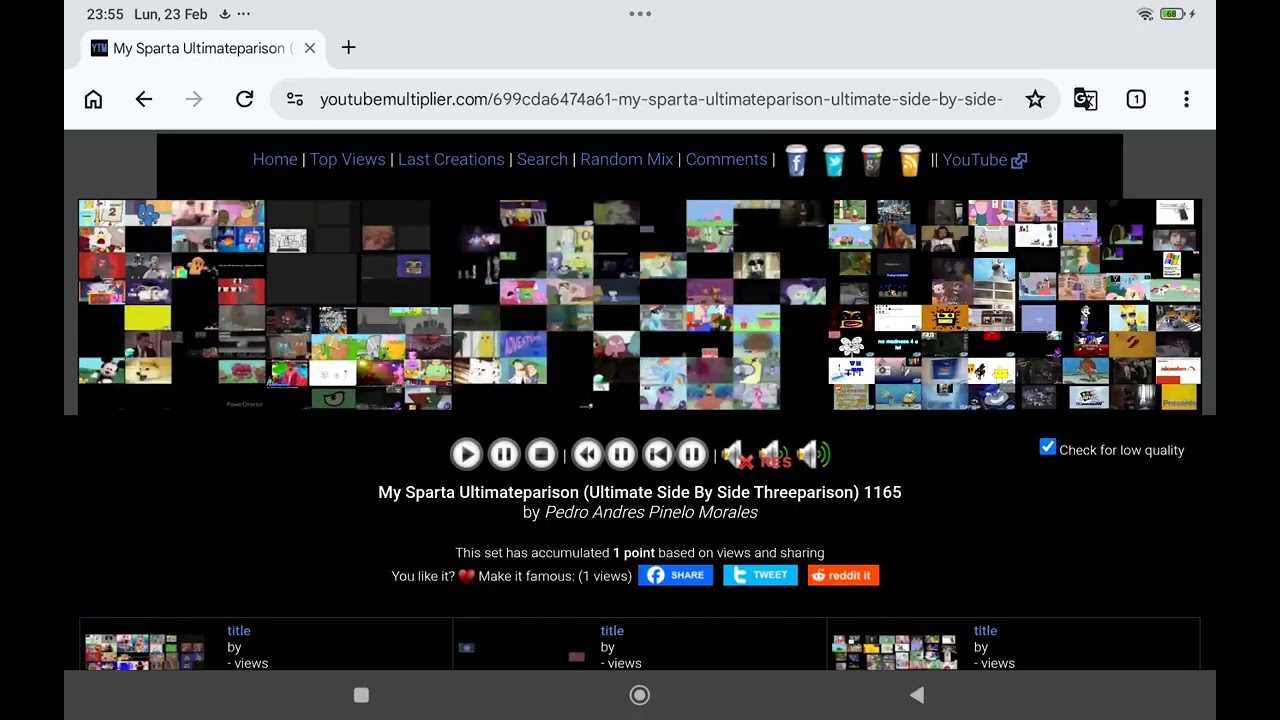The image size is (1280, 720).
Task: Bookmark this page with the star icon
Action: [1035, 99]
